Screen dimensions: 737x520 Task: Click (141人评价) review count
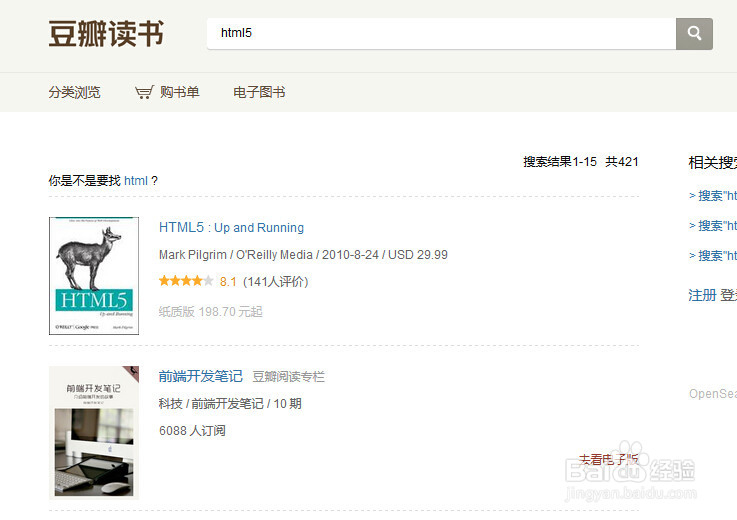(275, 282)
